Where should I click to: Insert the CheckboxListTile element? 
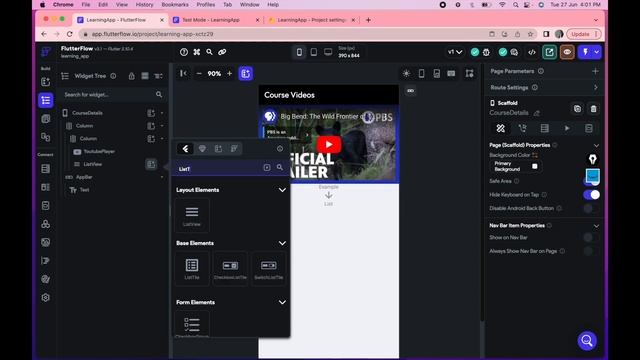pos(230,269)
